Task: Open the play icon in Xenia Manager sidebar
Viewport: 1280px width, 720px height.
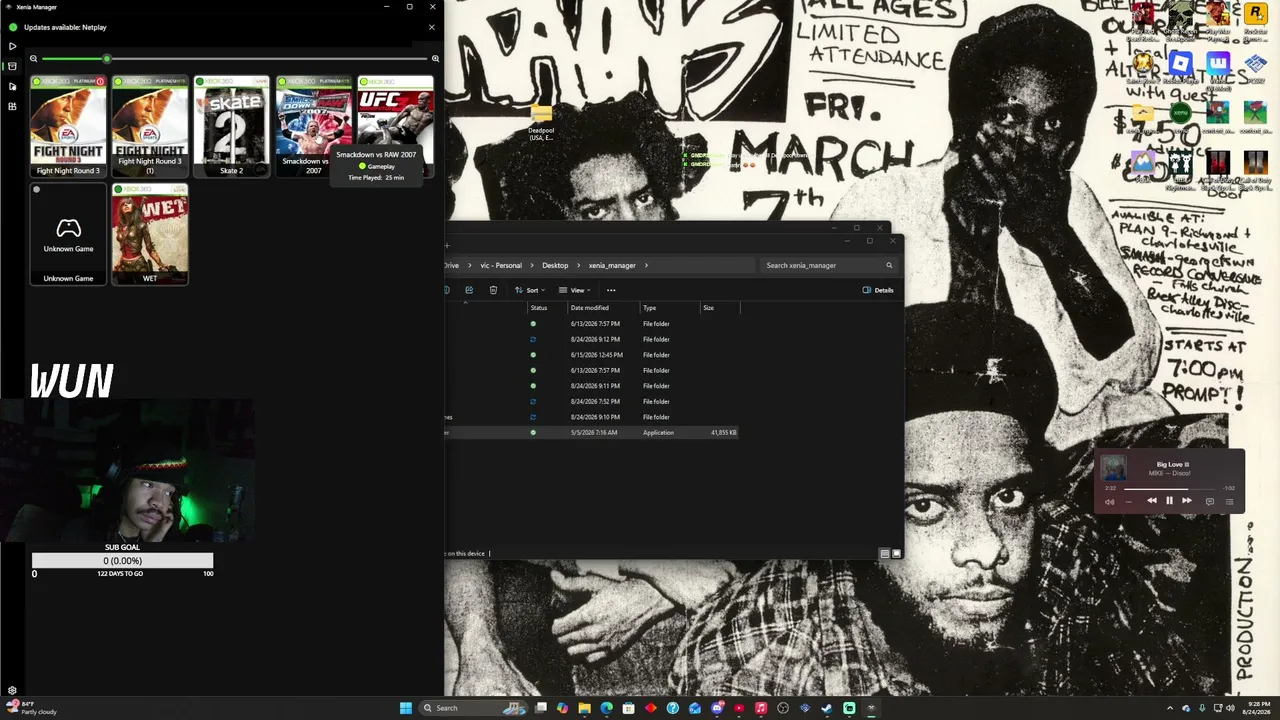Action: [12, 46]
